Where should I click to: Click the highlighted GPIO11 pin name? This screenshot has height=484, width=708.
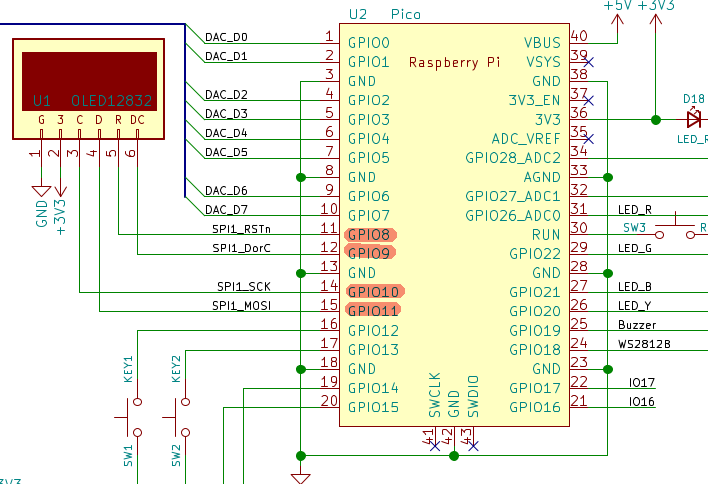373,311
